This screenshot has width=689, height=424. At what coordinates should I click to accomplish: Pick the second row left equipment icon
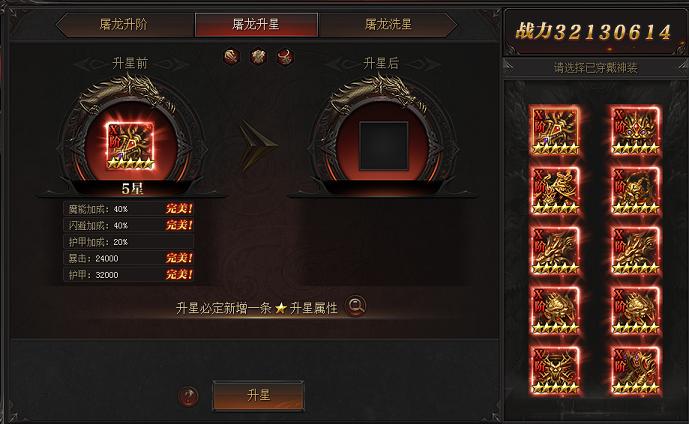(555, 191)
